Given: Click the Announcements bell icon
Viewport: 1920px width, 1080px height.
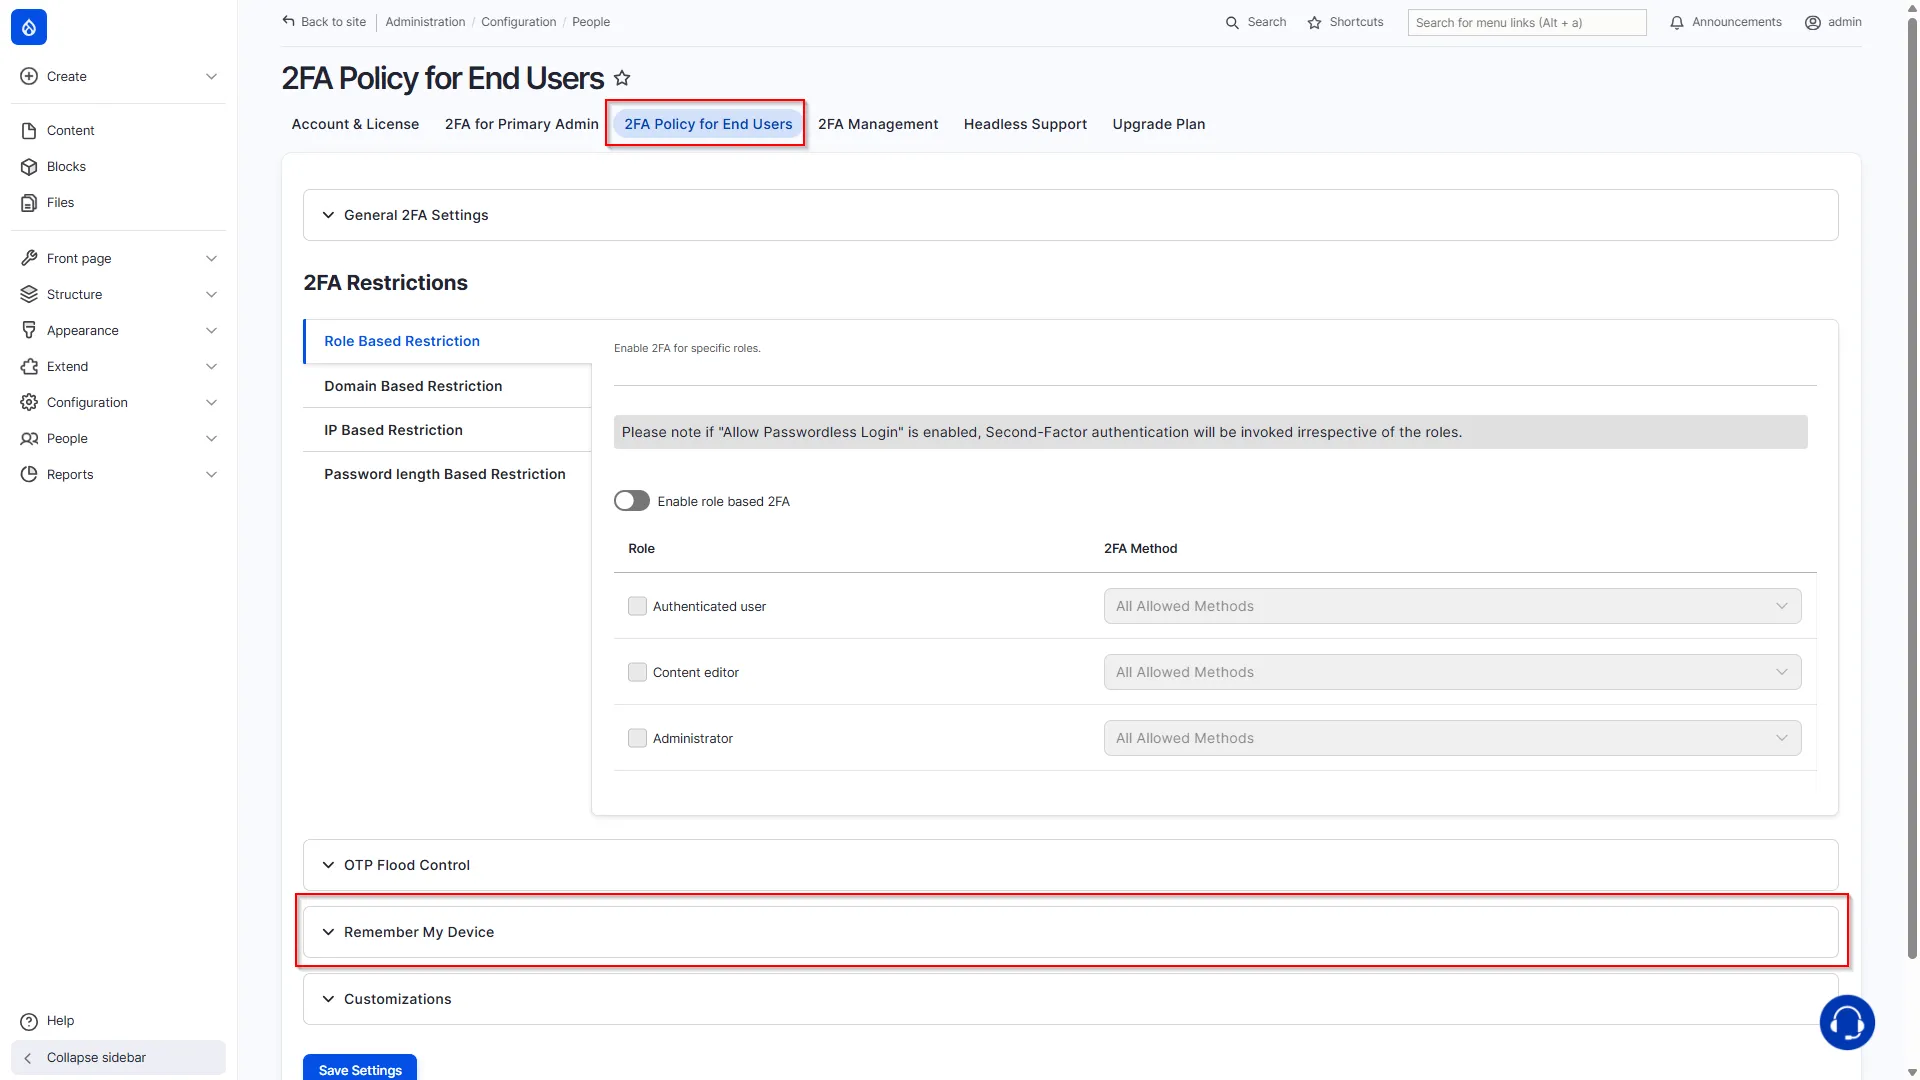Looking at the screenshot, I should pos(1677,22).
